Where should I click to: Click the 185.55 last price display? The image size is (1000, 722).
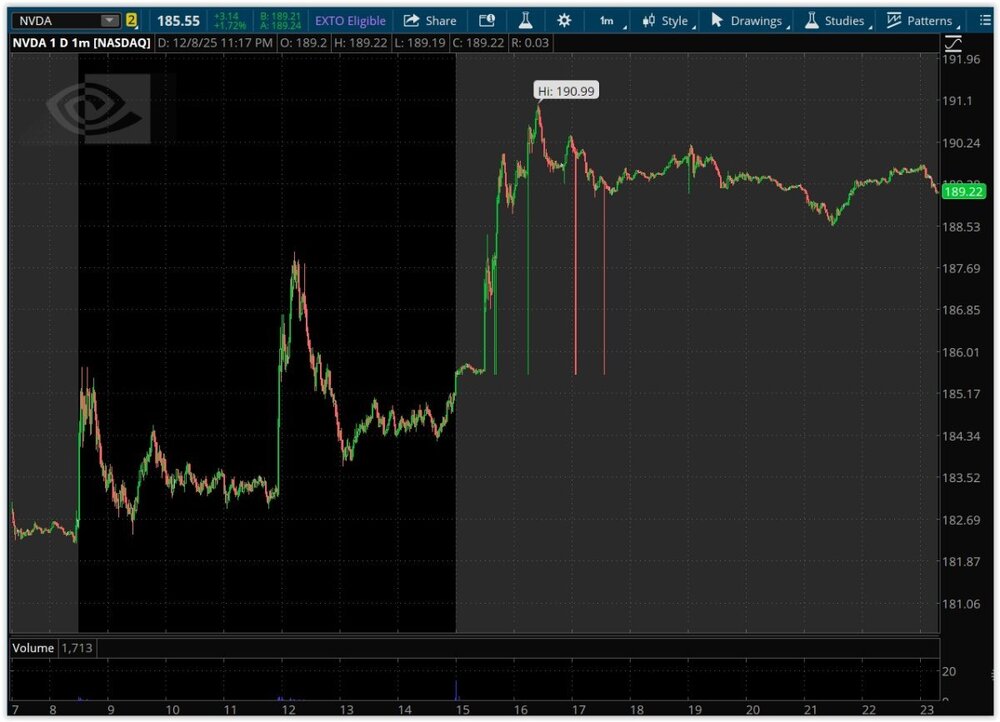(178, 20)
